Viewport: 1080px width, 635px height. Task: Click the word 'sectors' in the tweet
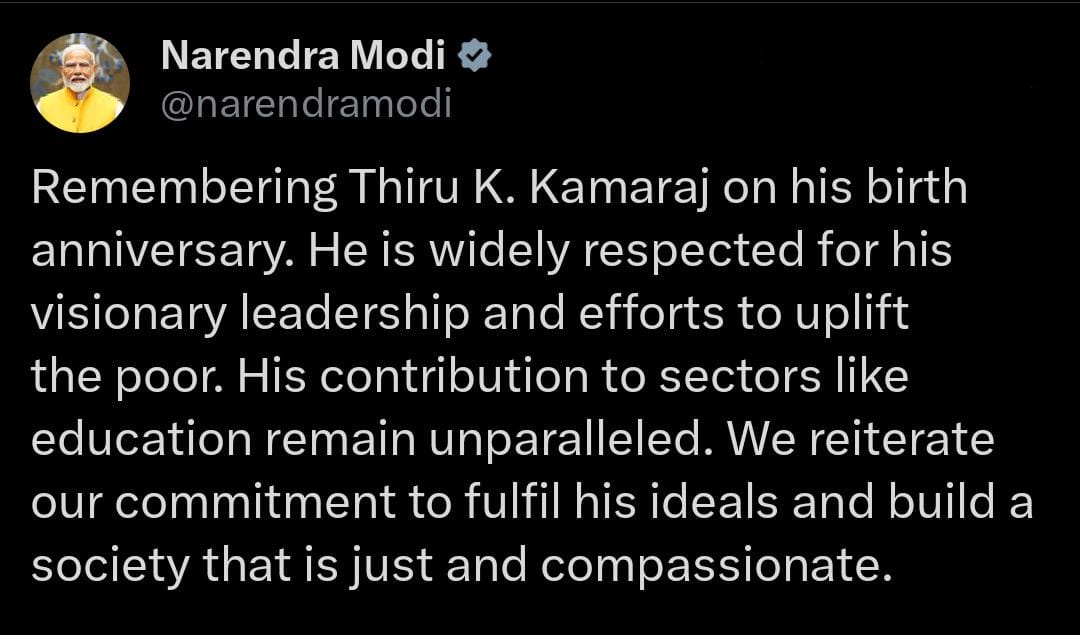[x=740, y=377]
